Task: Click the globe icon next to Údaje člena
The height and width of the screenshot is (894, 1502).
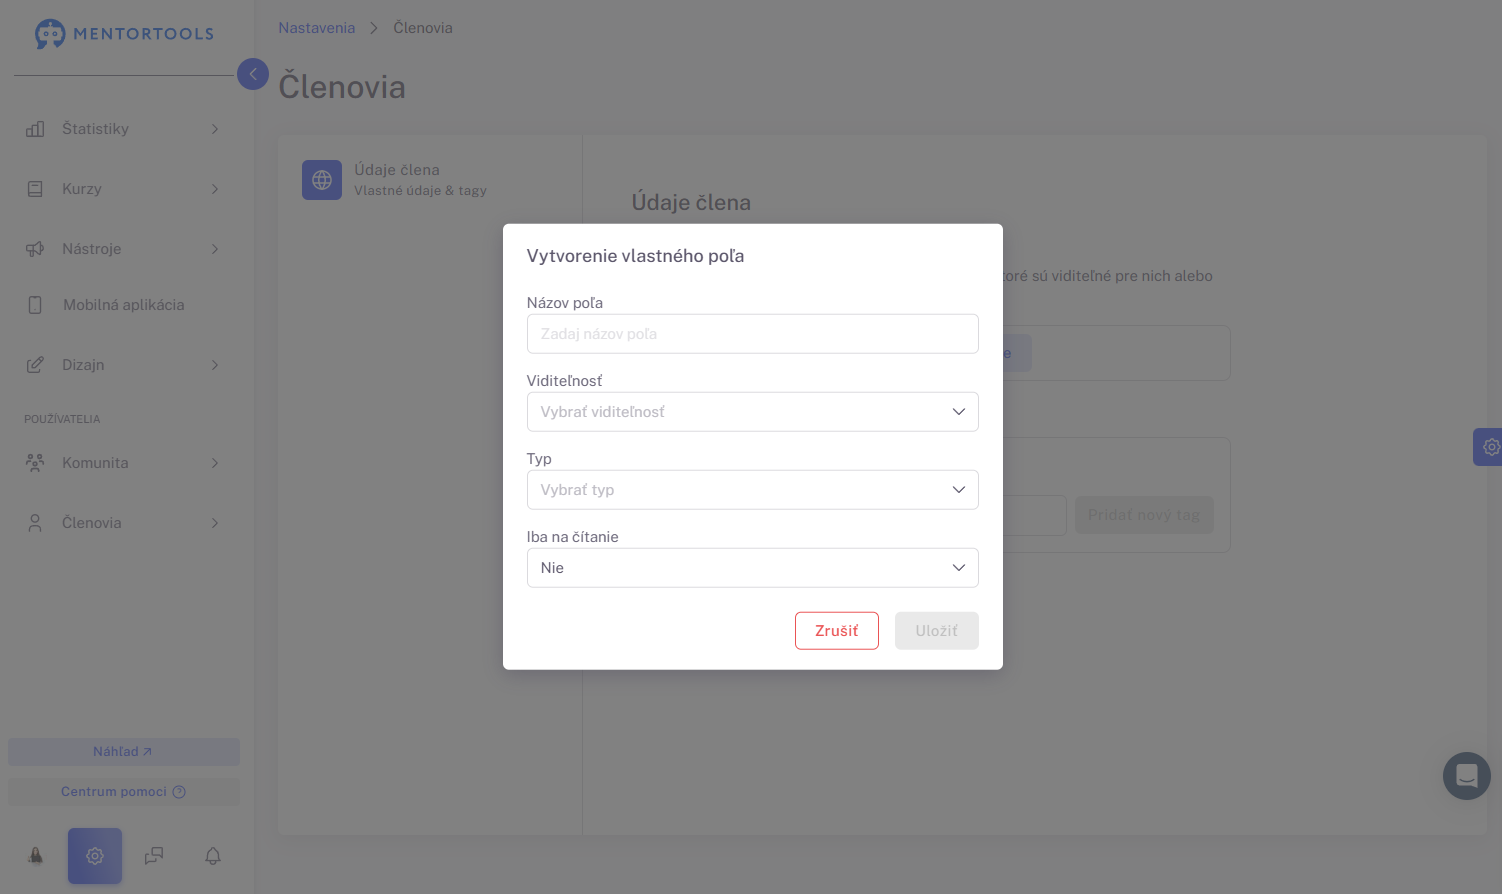Action: point(322,180)
